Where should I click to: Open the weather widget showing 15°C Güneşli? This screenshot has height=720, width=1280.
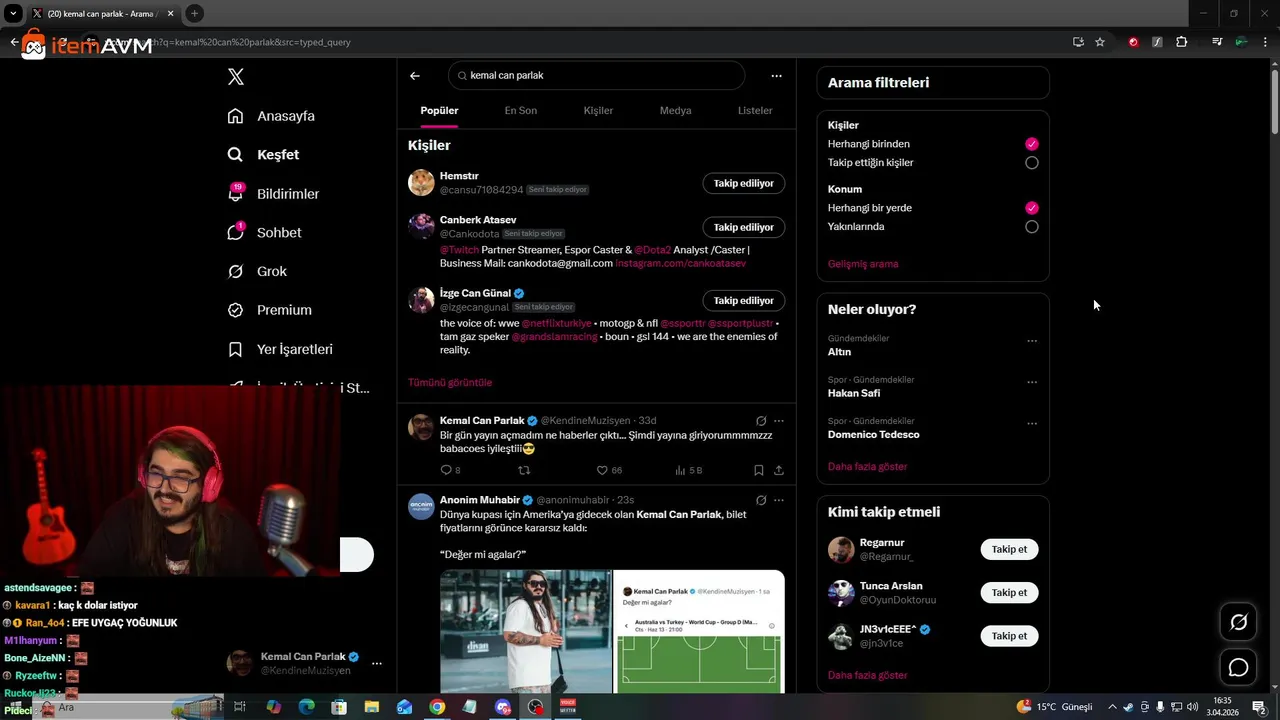coord(1054,707)
